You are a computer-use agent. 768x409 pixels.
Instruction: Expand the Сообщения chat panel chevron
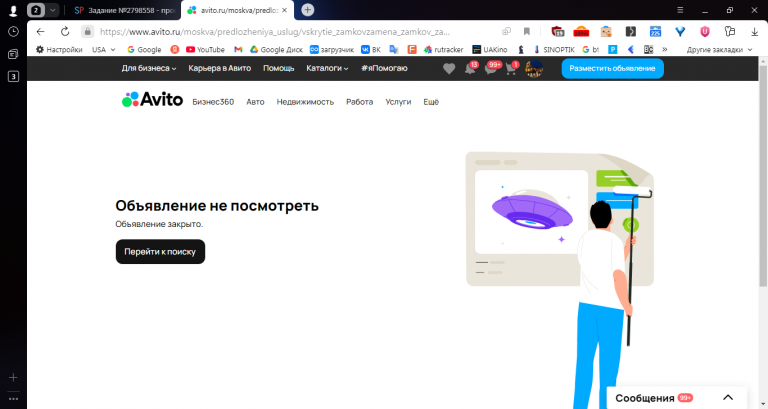point(728,397)
